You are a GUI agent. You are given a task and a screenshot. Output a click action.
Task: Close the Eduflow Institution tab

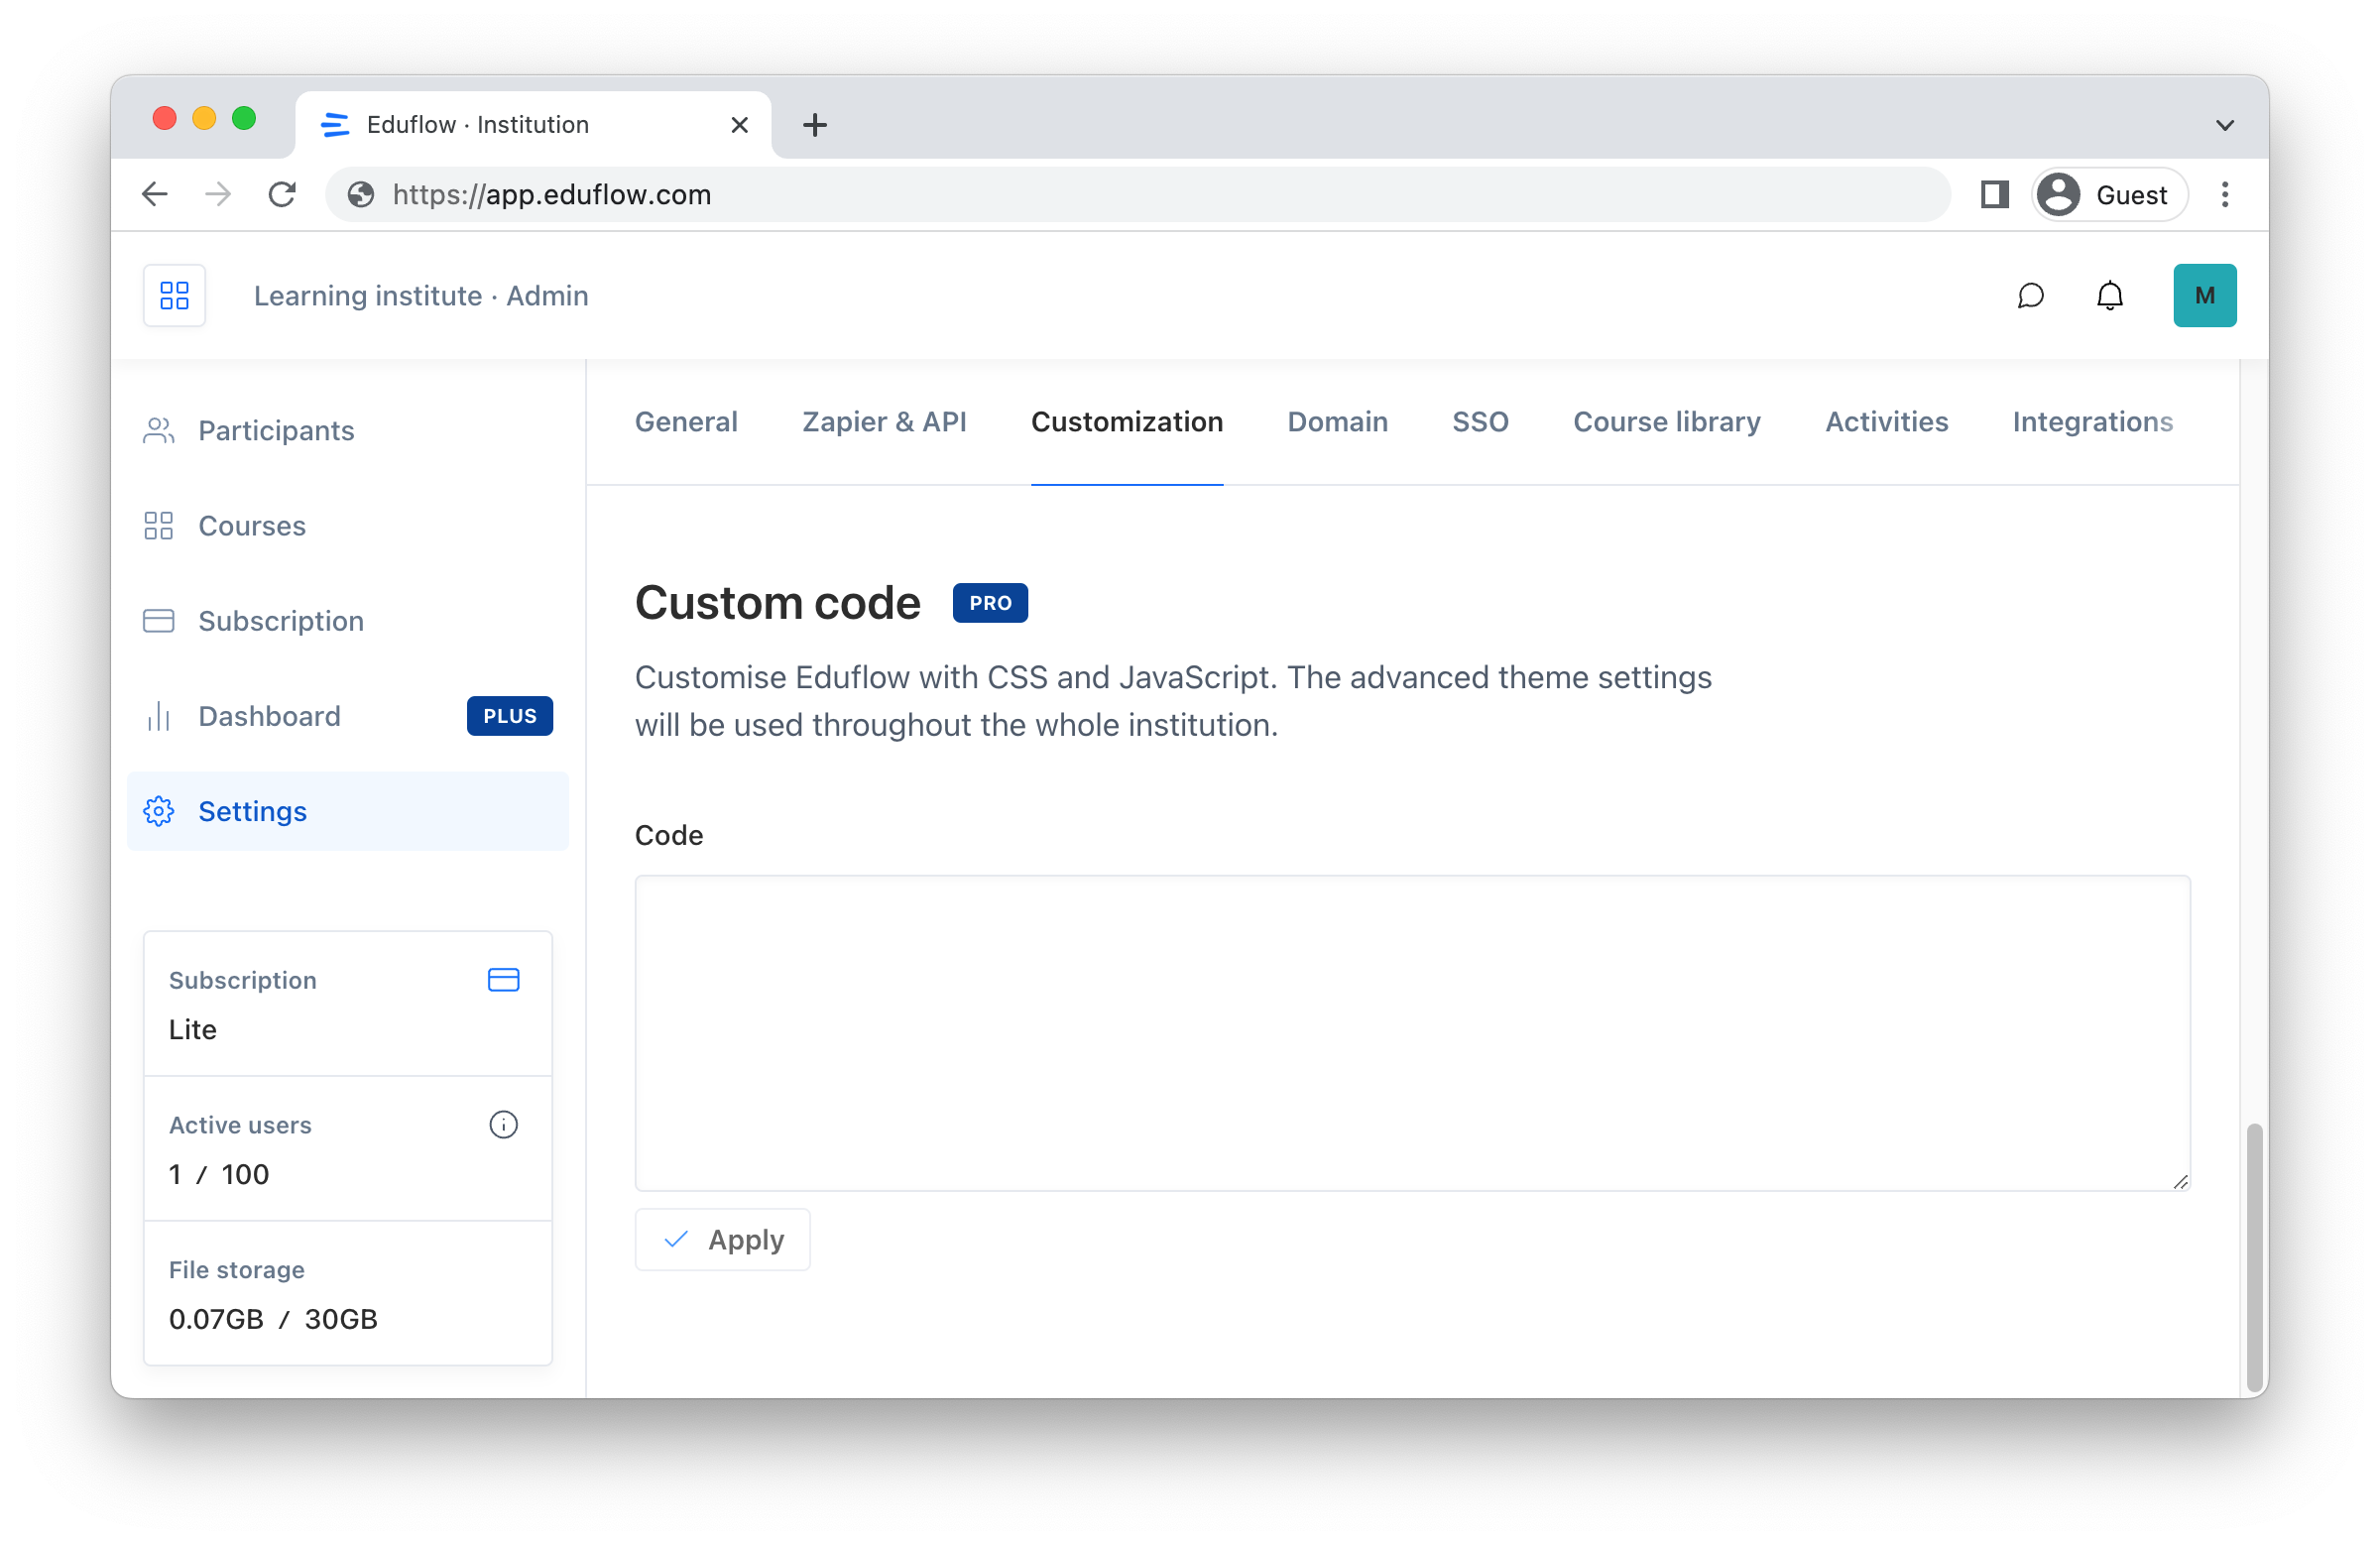pyautogui.click(x=740, y=125)
